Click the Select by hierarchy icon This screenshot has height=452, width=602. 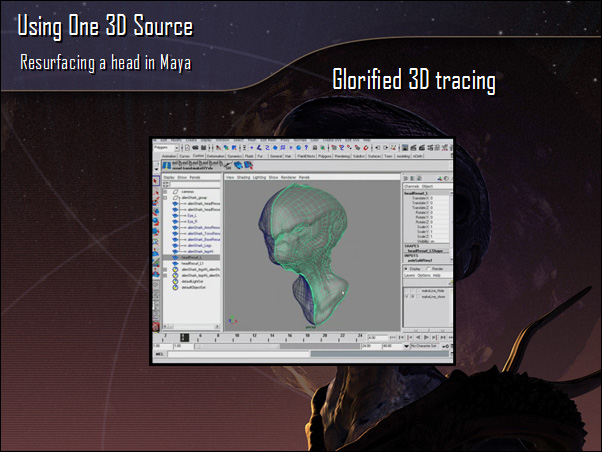[218, 147]
